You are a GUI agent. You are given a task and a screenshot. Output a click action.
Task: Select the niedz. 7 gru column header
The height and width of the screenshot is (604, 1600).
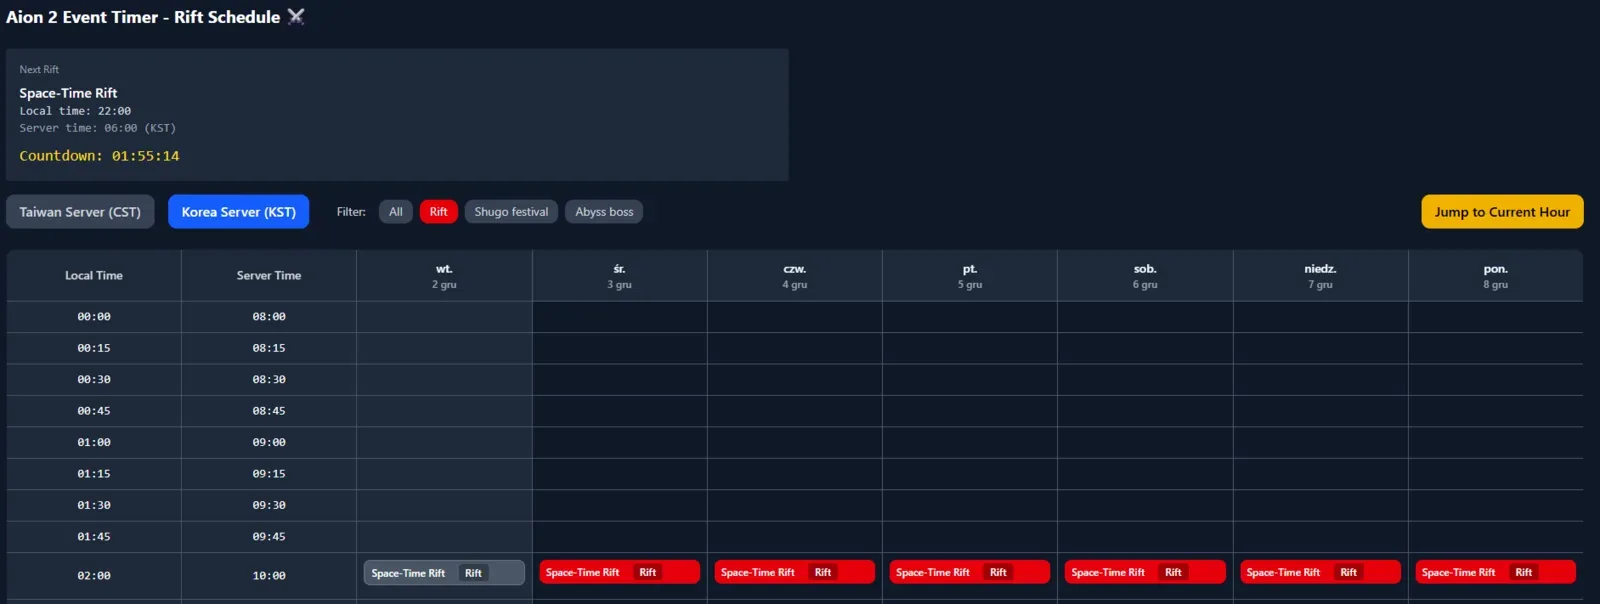(1320, 276)
